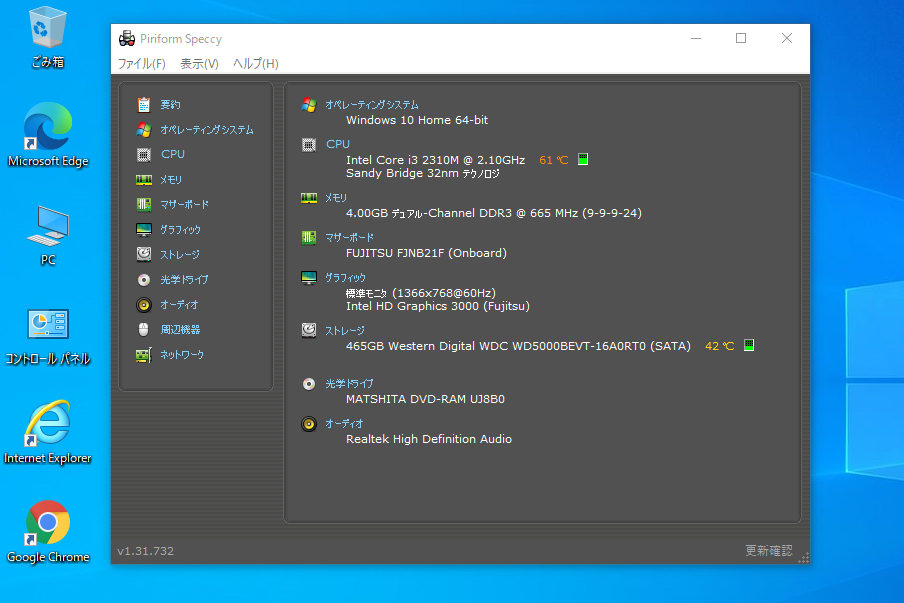Screen dimensions: 904x603
Task: Click Intel Core i3 2310M @ 2.10GHz text
Action: tap(435, 160)
